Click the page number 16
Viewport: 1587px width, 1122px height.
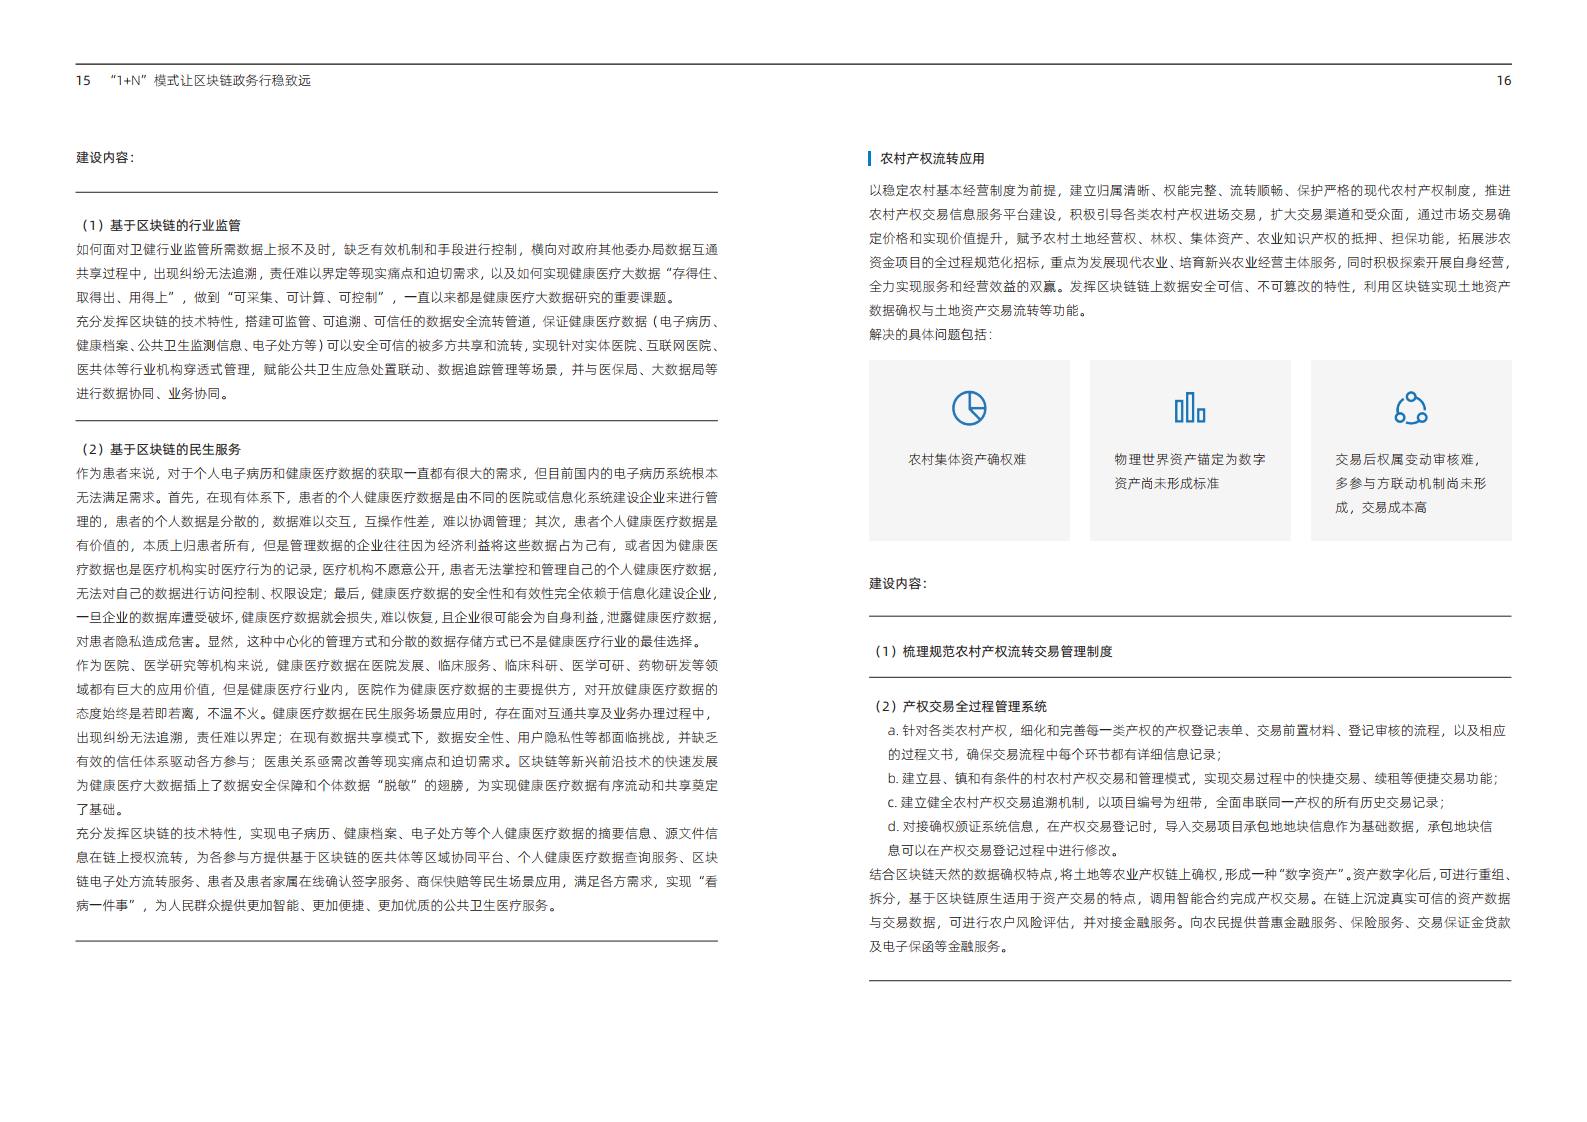coord(1504,81)
